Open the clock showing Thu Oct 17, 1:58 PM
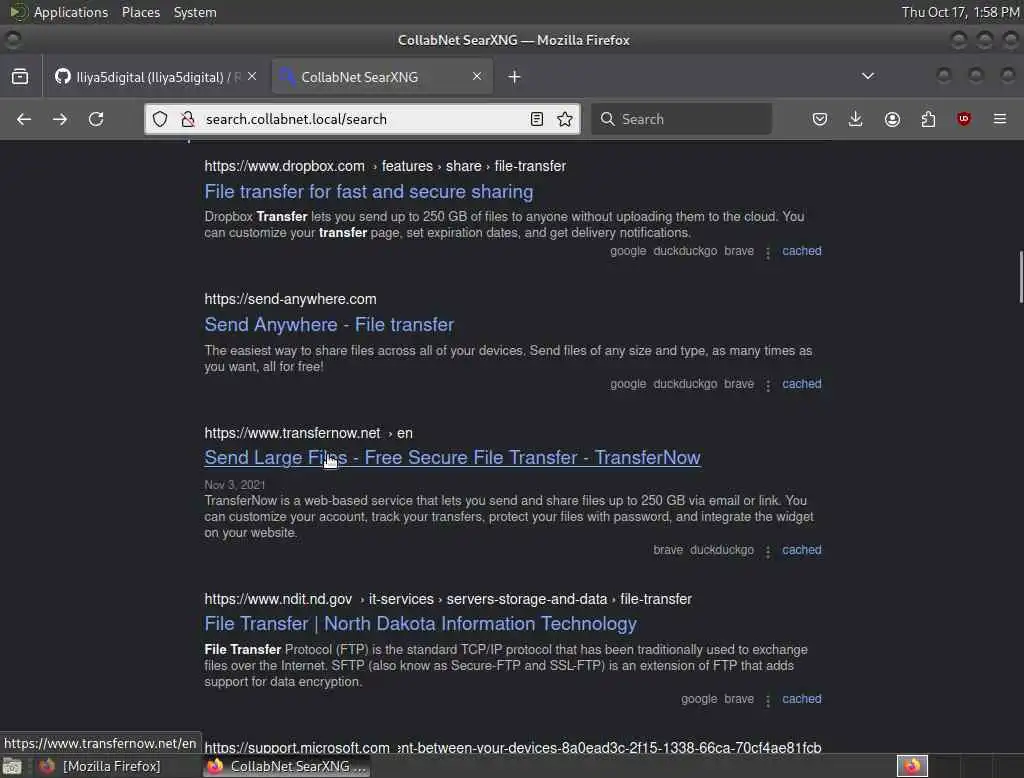This screenshot has height=778, width=1024. [x=960, y=12]
